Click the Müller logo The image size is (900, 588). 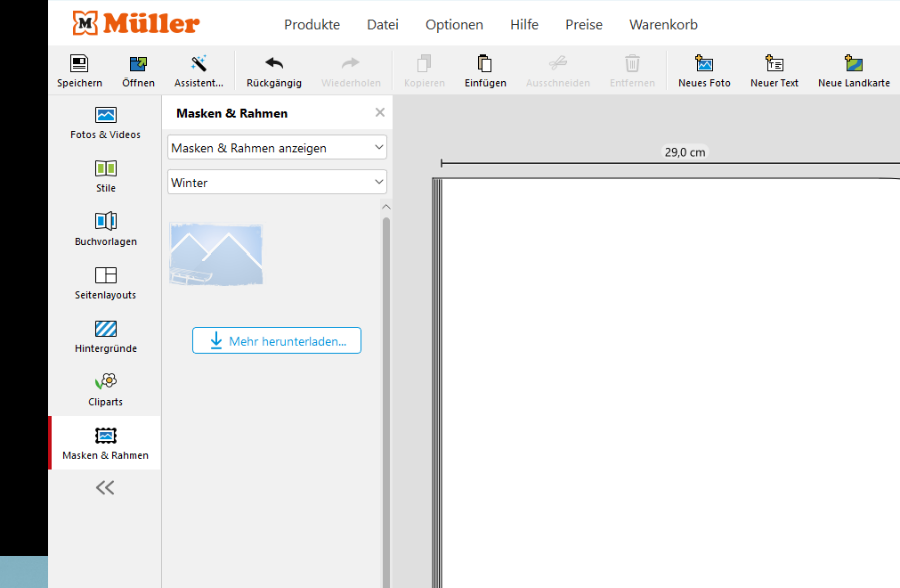[136, 24]
